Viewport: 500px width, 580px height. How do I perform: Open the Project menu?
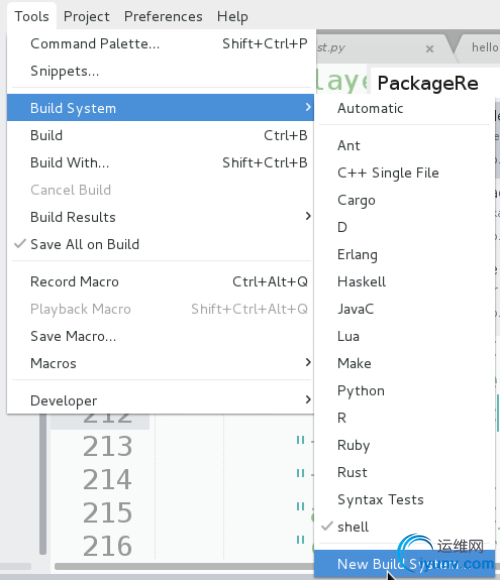87,16
